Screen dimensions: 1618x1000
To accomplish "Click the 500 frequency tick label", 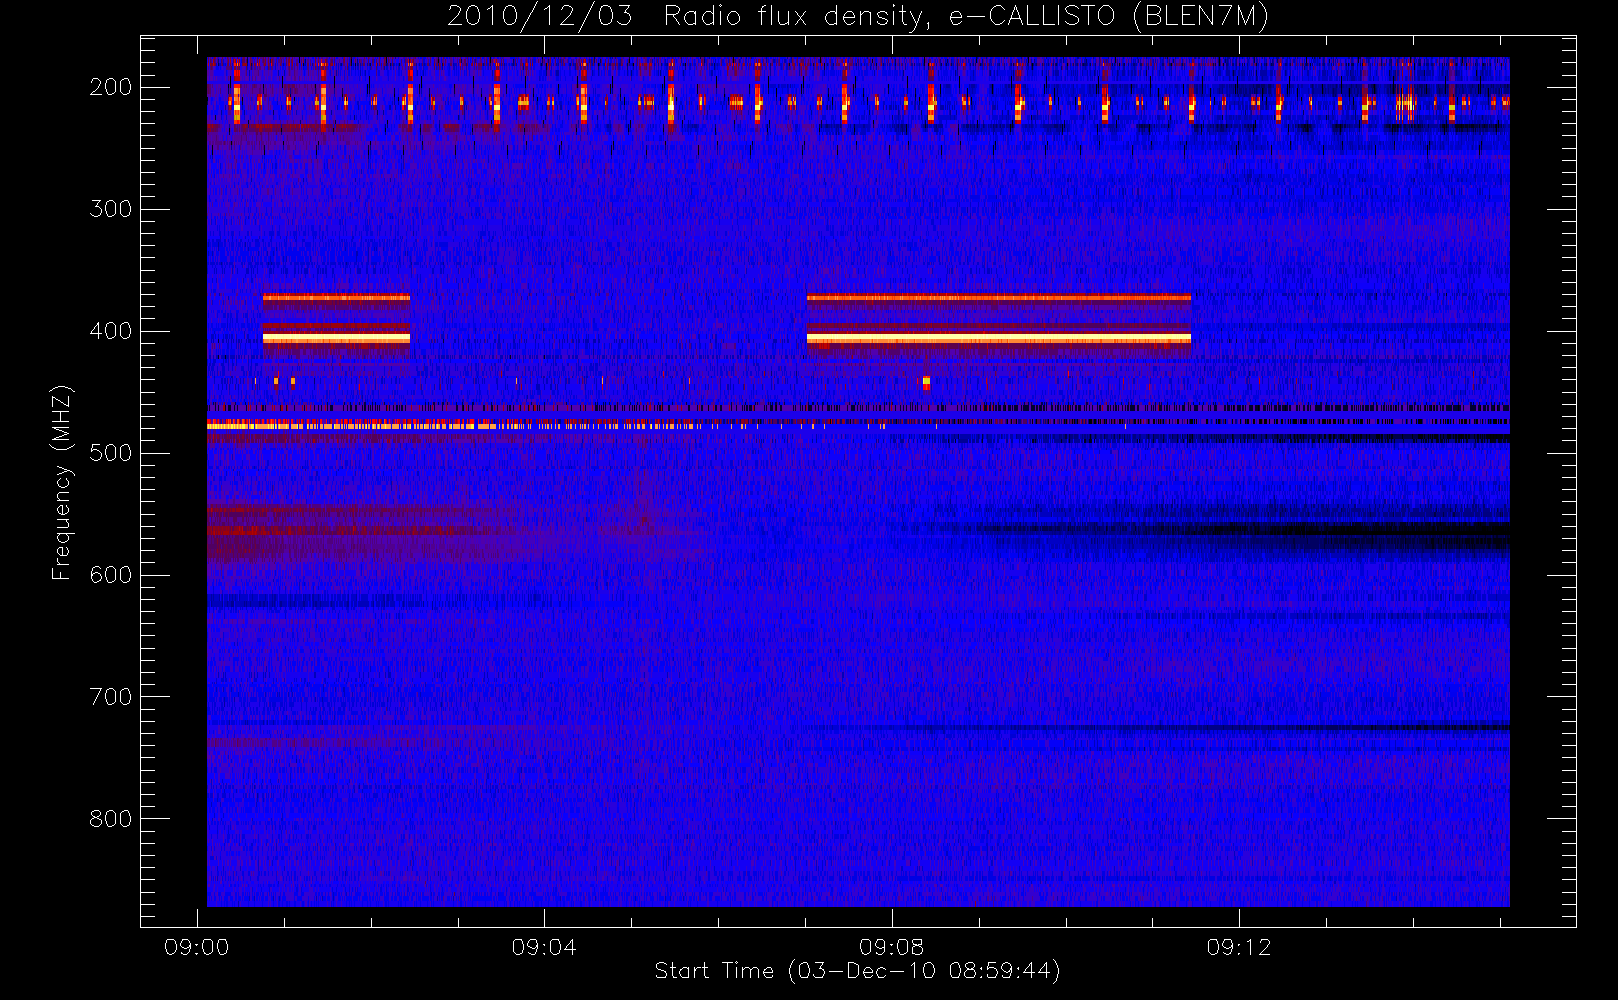I will 110,453.
